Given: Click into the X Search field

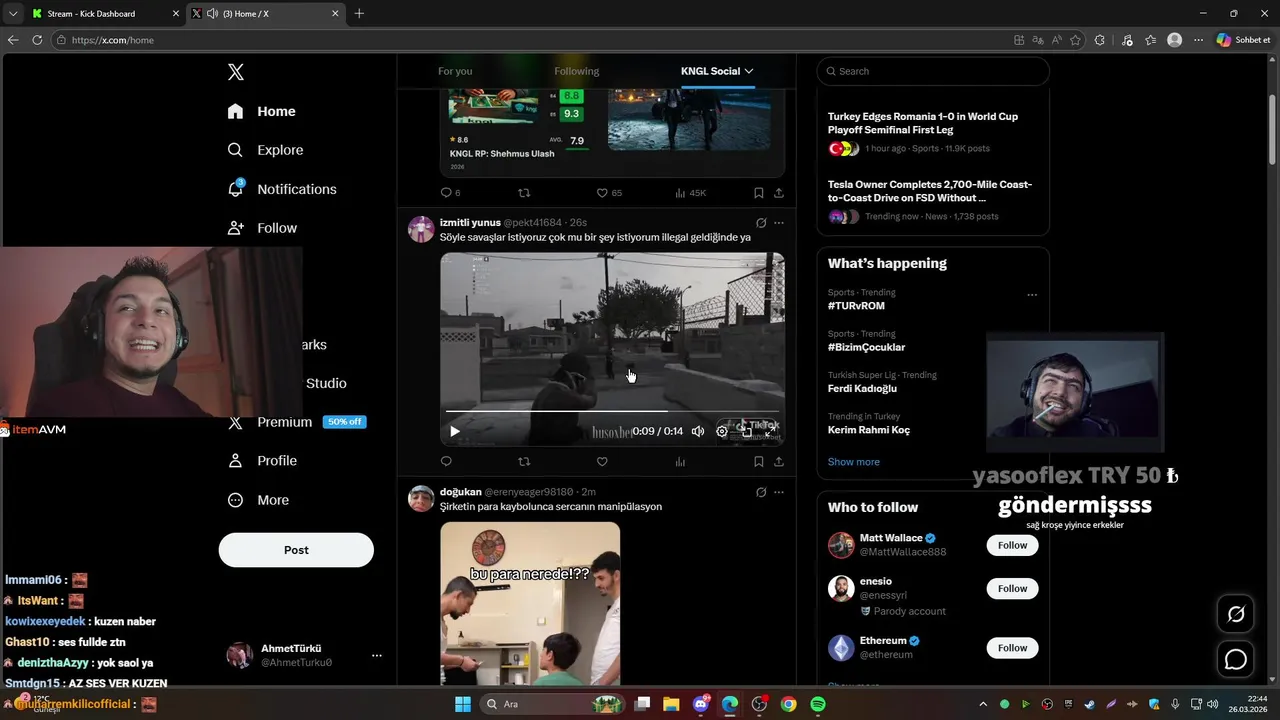Looking at the screenshot, I should click(933, 71).
